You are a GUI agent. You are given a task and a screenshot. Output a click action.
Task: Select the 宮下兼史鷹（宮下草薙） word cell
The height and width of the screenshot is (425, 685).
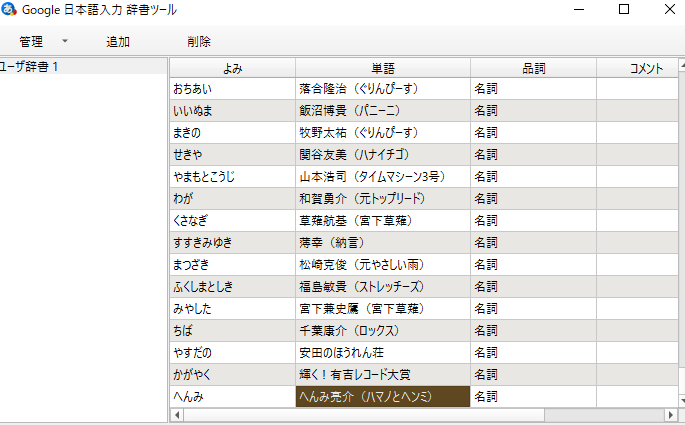[x=383, y=309]
